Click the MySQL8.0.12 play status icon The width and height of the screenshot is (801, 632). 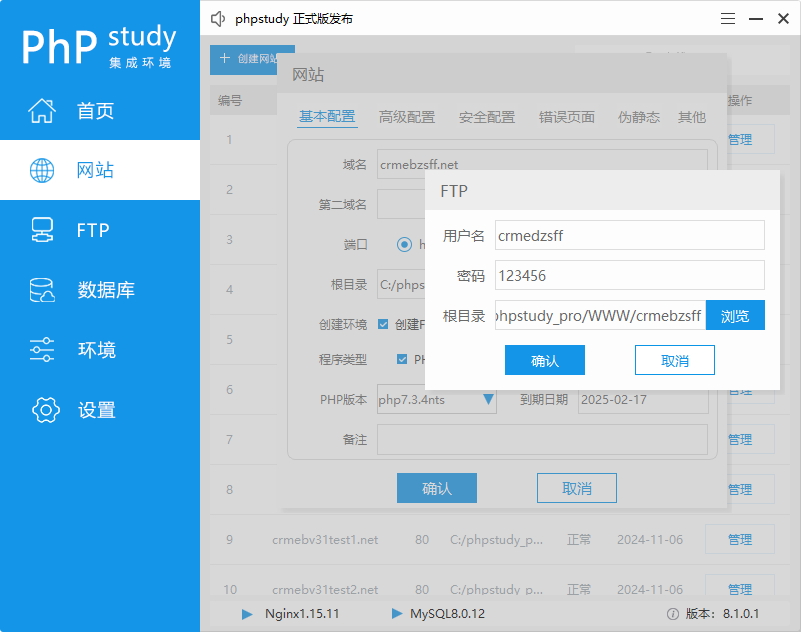tap(398, 614)
